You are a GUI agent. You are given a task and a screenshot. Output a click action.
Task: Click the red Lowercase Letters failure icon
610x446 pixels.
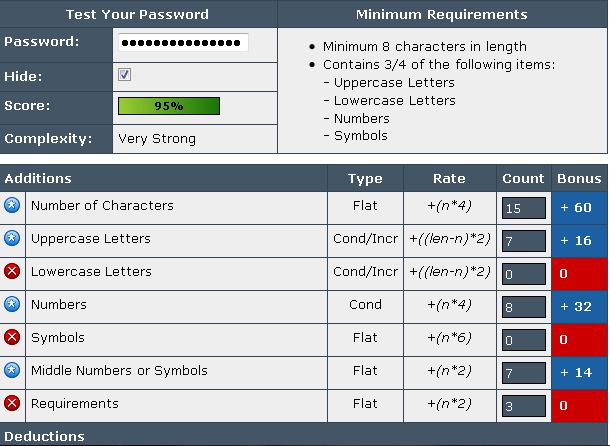tap(12, 272)
